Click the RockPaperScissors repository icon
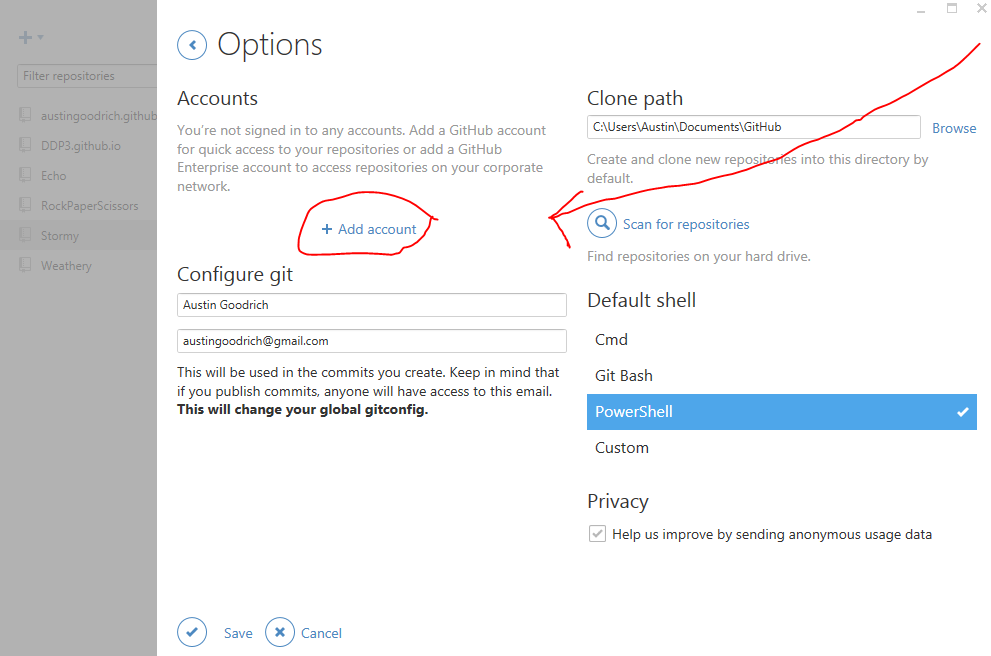This screenshot has height=656, width=991. pos(25,205)
